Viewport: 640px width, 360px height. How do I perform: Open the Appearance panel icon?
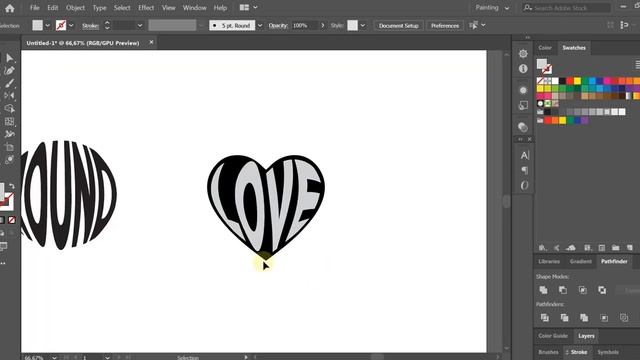coord(523,90)
